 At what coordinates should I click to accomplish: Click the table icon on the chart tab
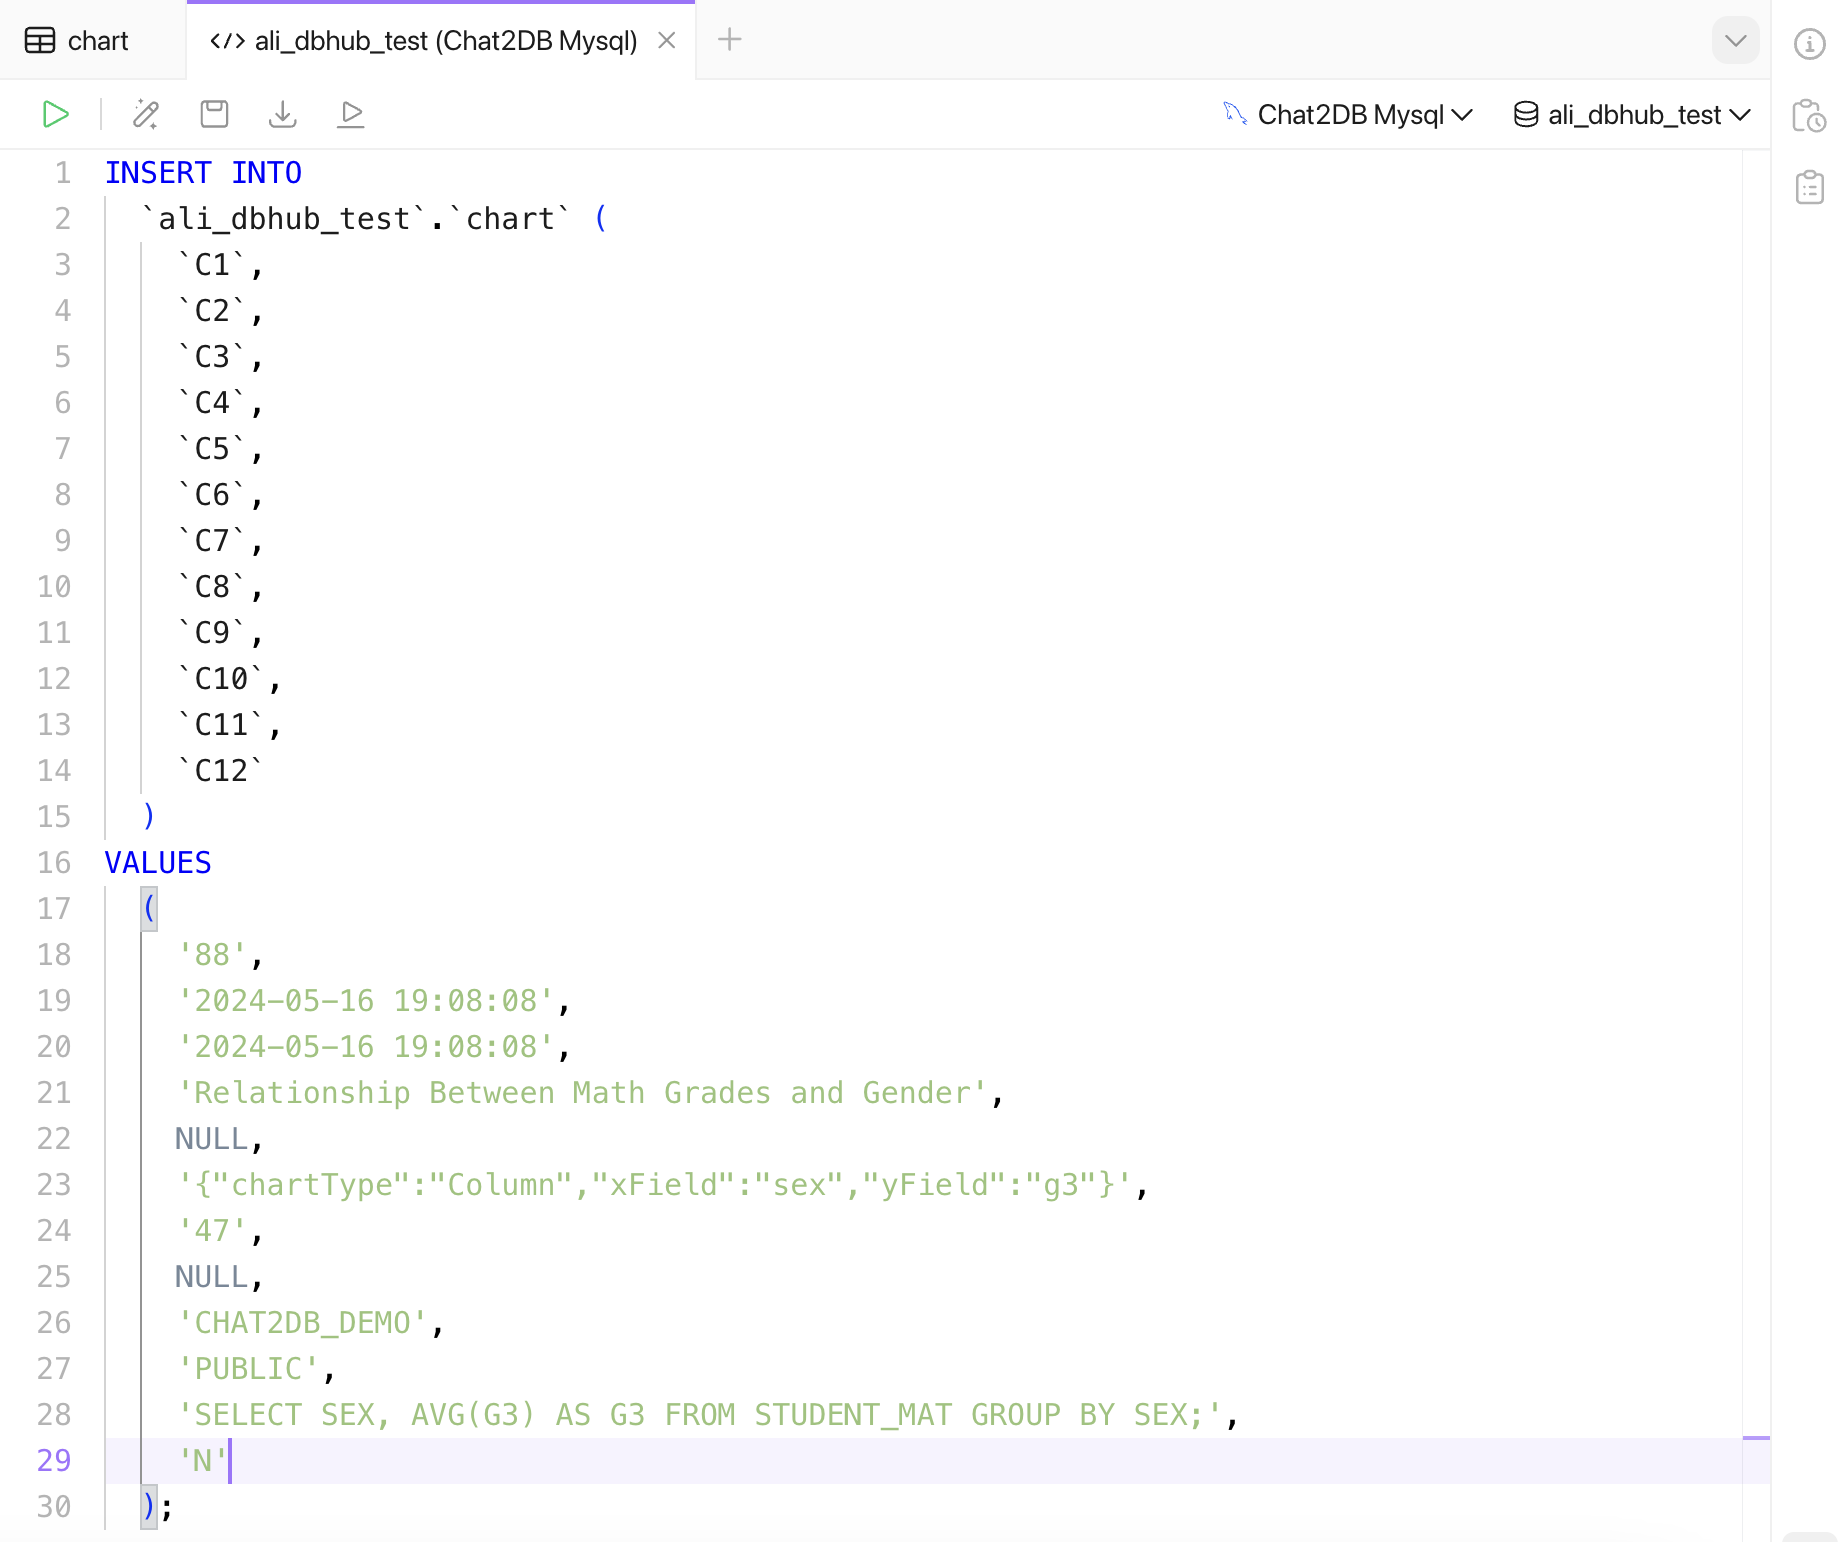40,41
